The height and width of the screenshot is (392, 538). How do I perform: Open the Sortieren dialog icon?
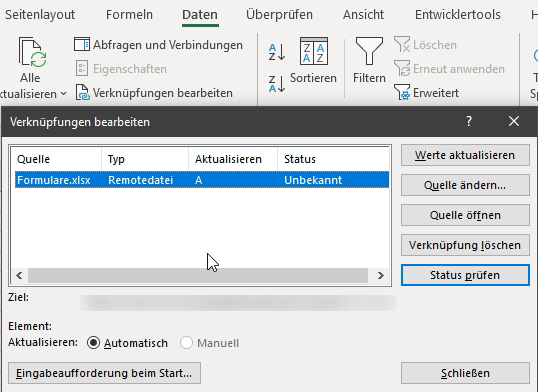pyautogui.click(x=314, y=51)
